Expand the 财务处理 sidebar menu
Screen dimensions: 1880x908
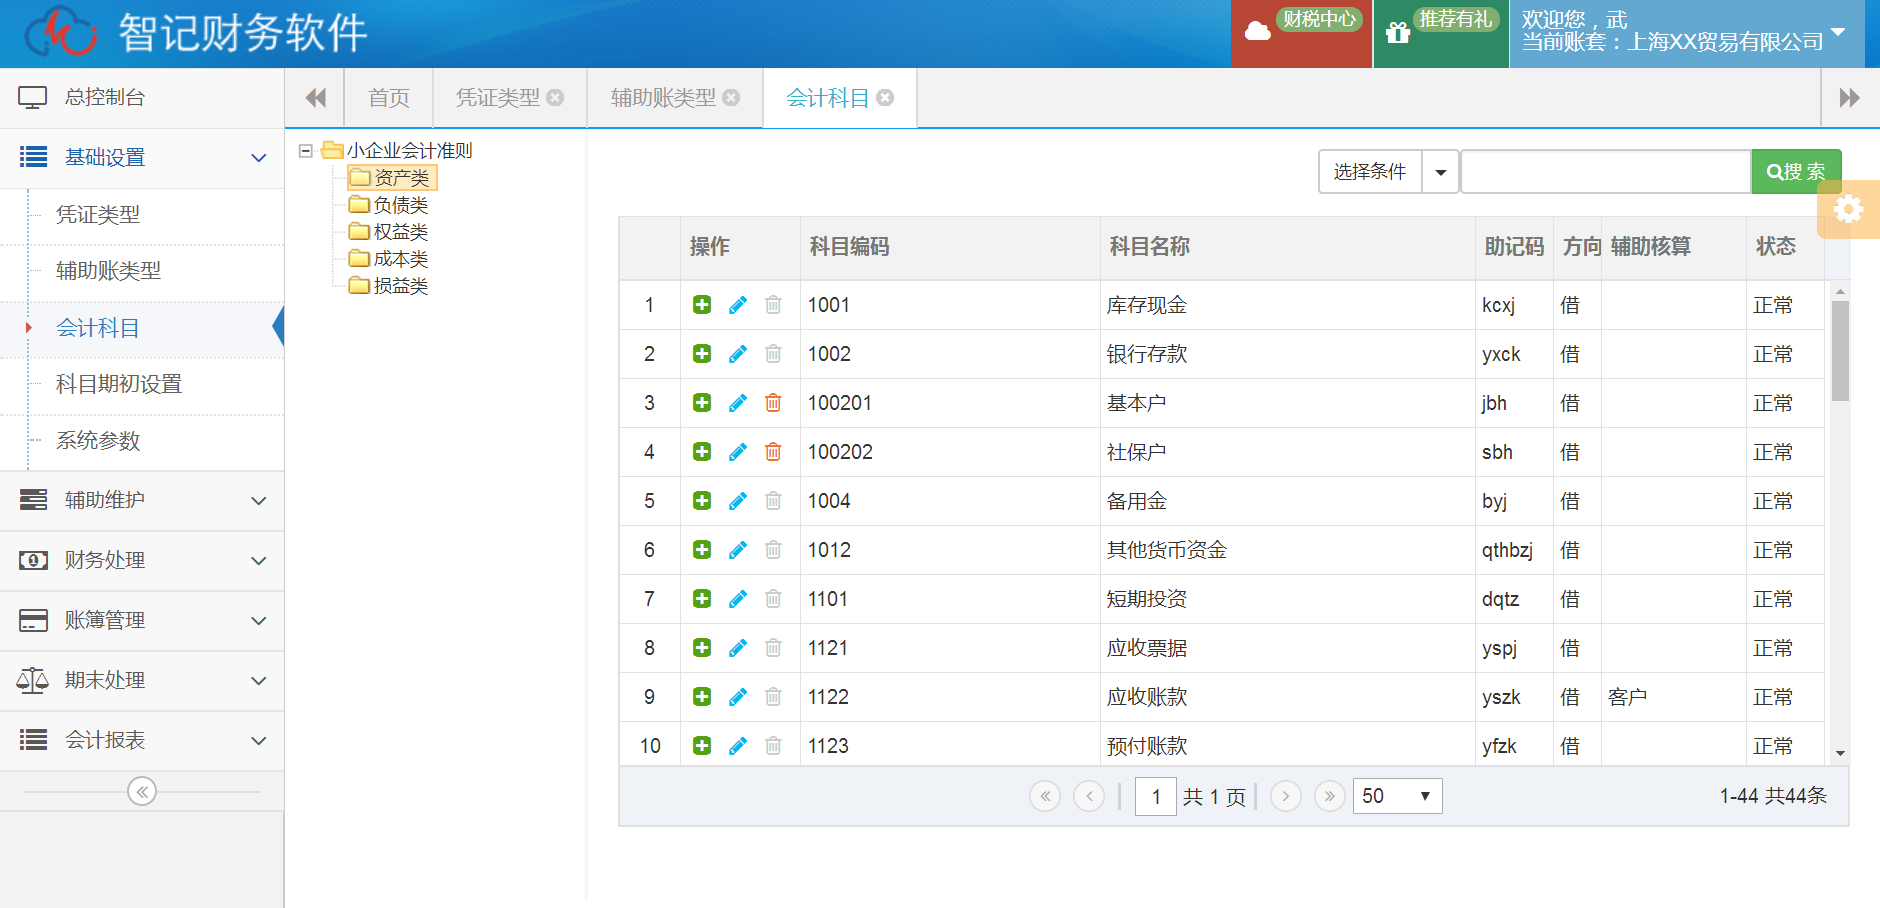[142, 560]
